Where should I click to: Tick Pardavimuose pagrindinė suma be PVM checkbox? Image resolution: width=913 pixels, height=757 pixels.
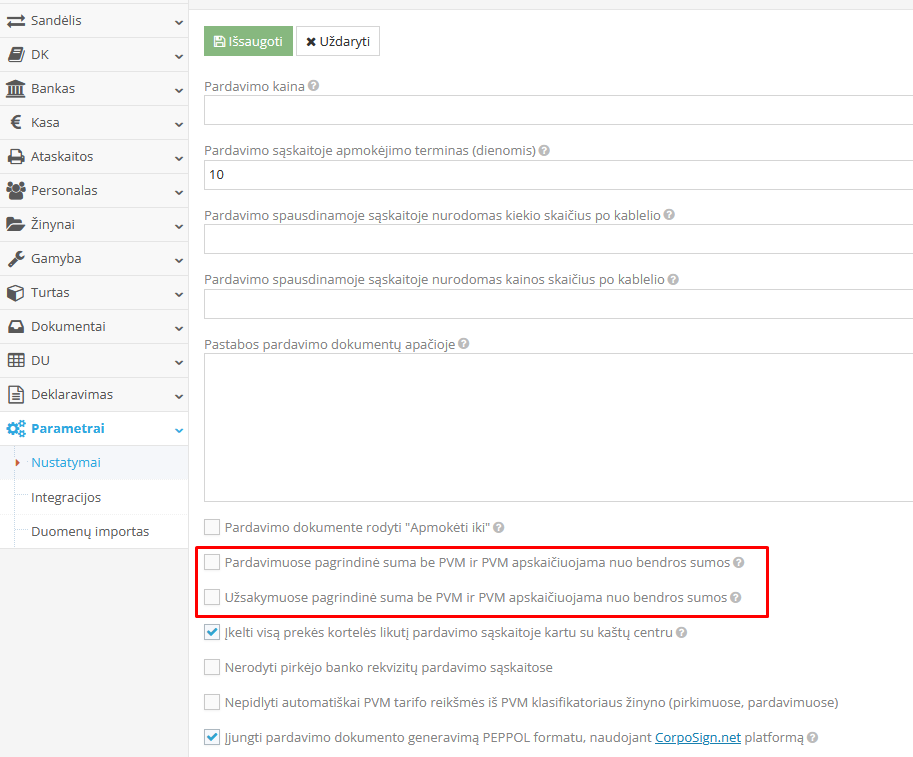point(212,563)
